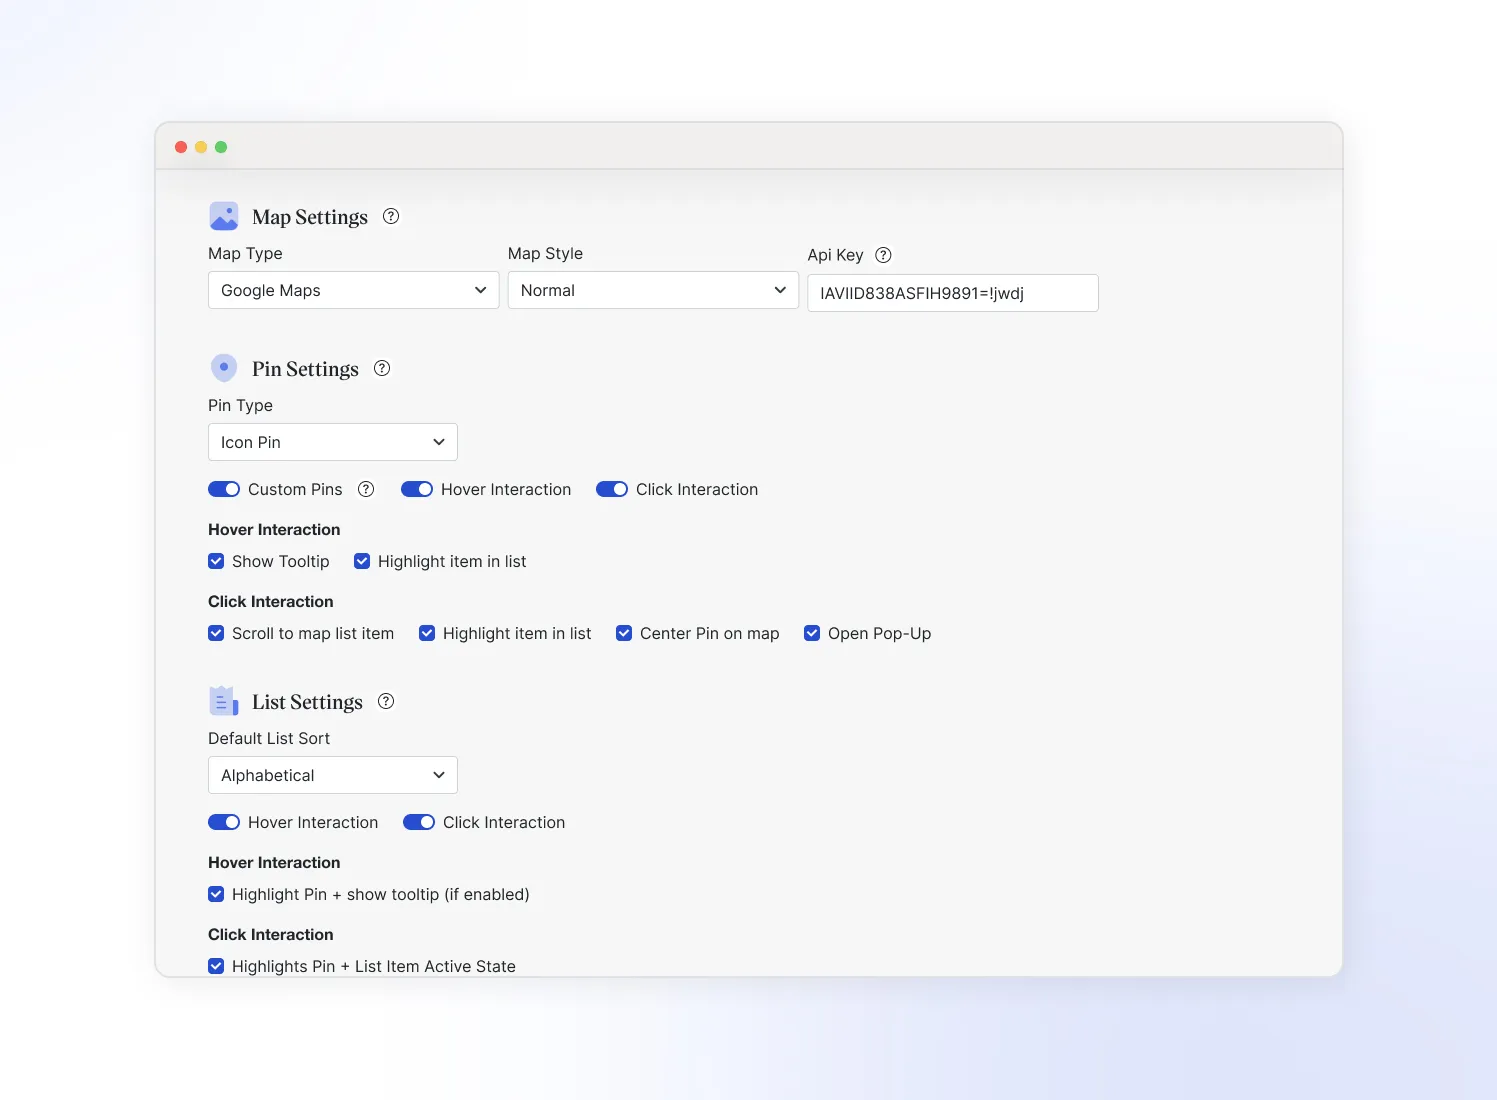Viewport: 1497px width, 1100px height.
Task: Click the Pin Settings location icon
Action: [x=224, y=368]
